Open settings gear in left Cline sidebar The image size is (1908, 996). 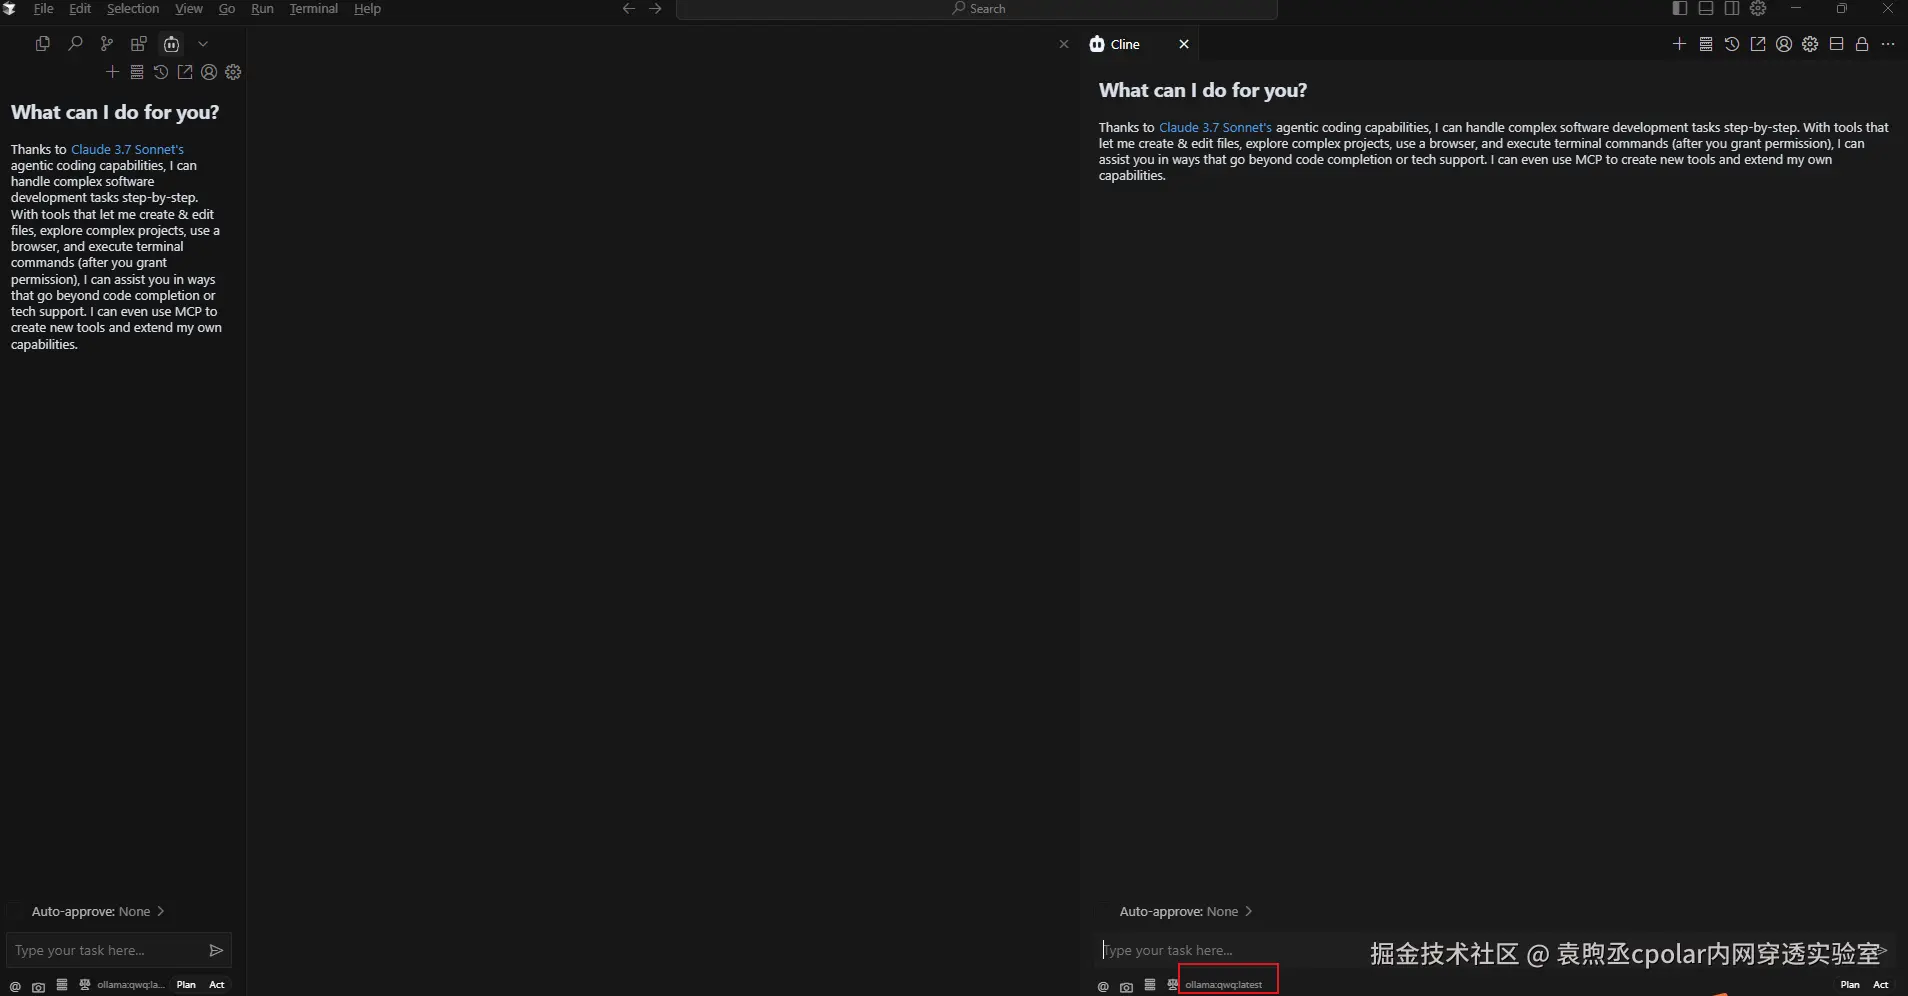(233, 72)
